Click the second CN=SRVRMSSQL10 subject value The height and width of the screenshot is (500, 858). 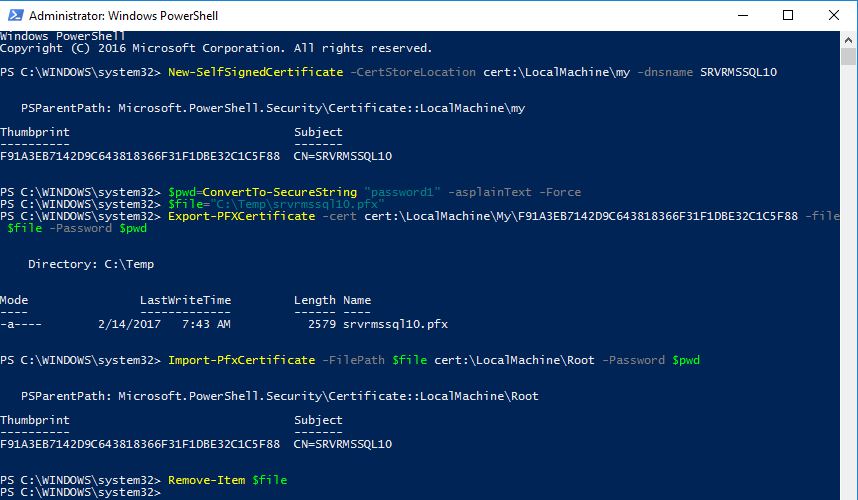(343, 444)
